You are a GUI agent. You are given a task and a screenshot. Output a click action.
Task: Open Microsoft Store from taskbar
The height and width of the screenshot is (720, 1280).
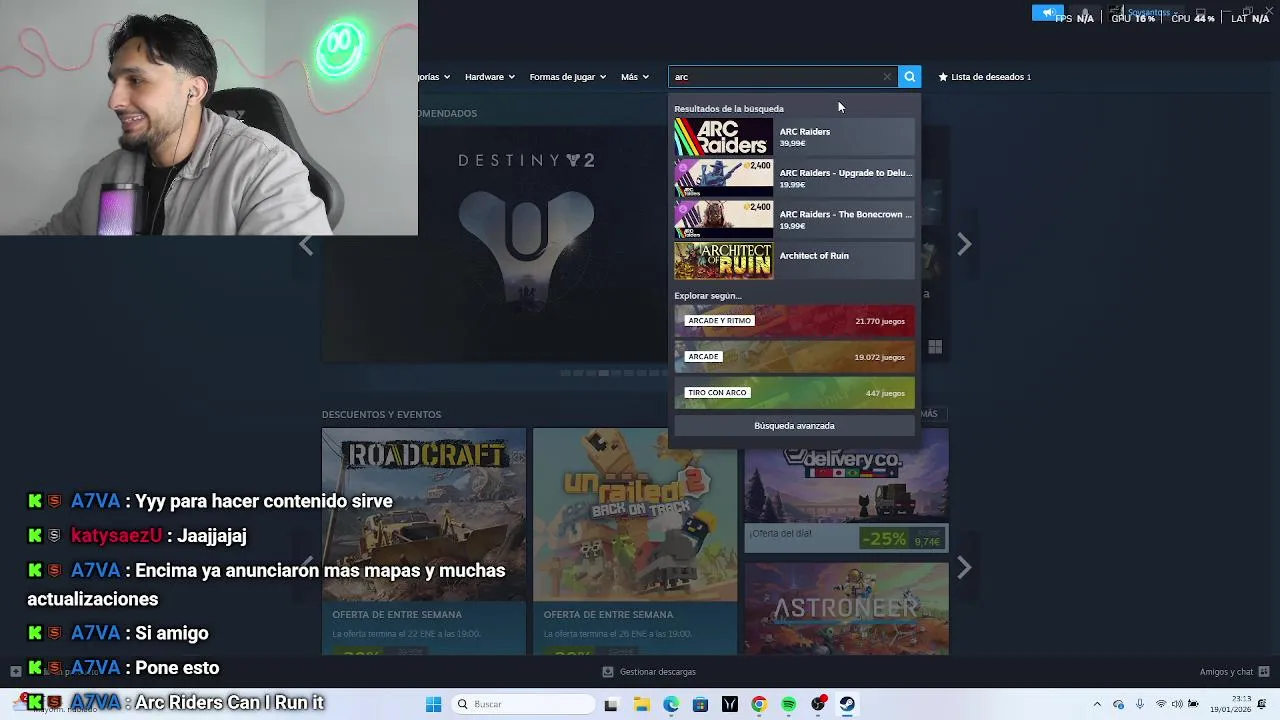[700, 704]
